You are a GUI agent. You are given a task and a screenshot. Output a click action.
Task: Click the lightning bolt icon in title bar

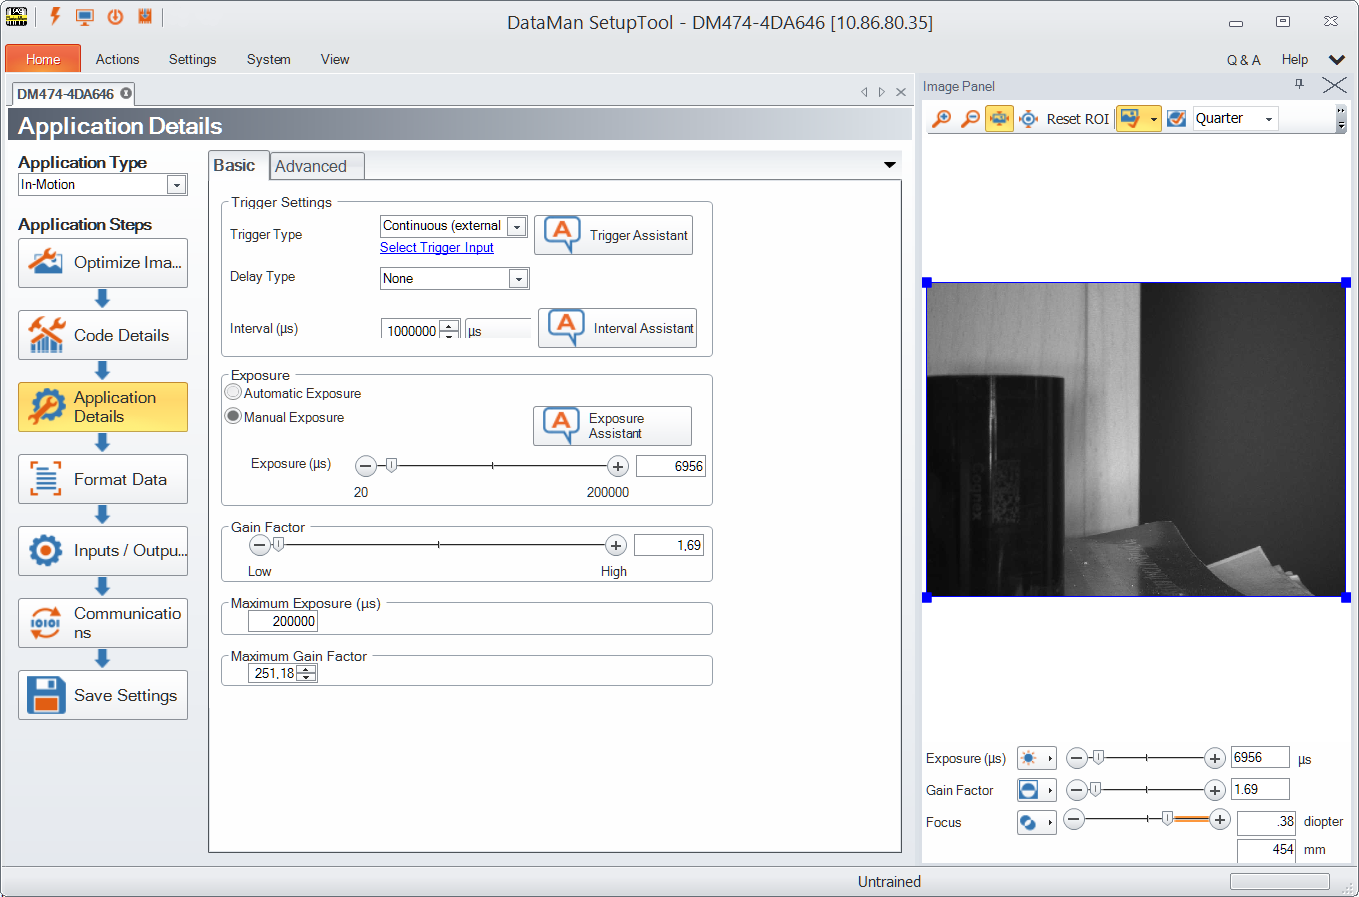pos(55,17)
